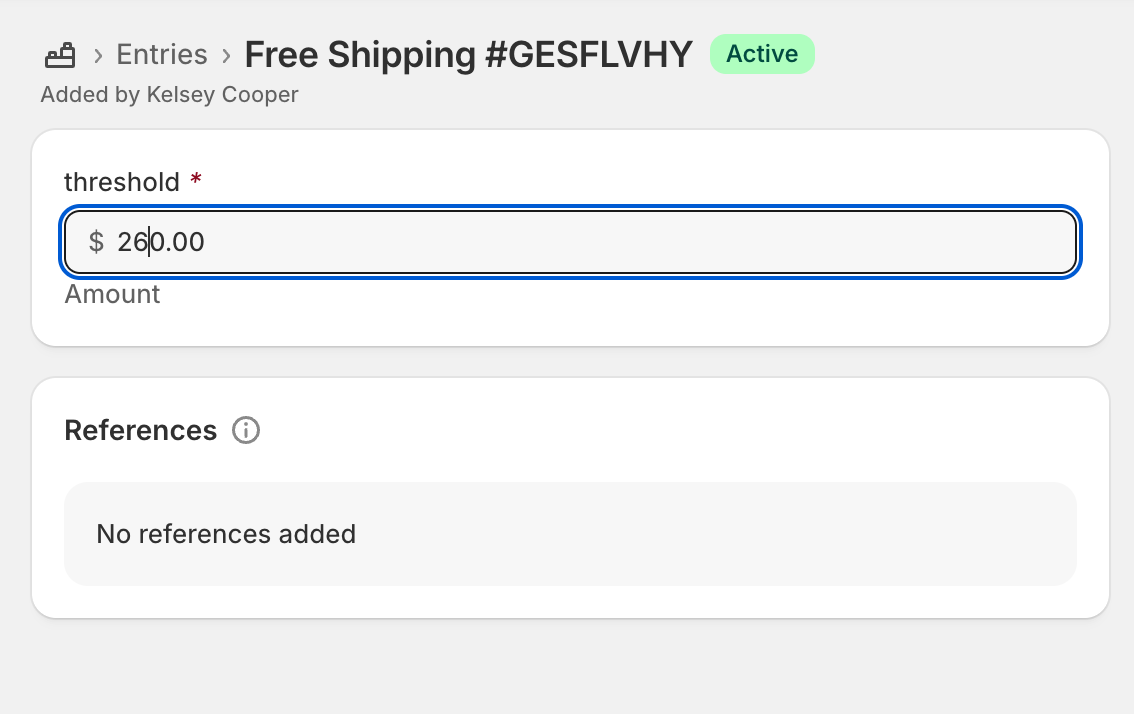
Task: Open the metaobjects breadcrumb icon
Action: pyautogui.click(x=60, y=55)
